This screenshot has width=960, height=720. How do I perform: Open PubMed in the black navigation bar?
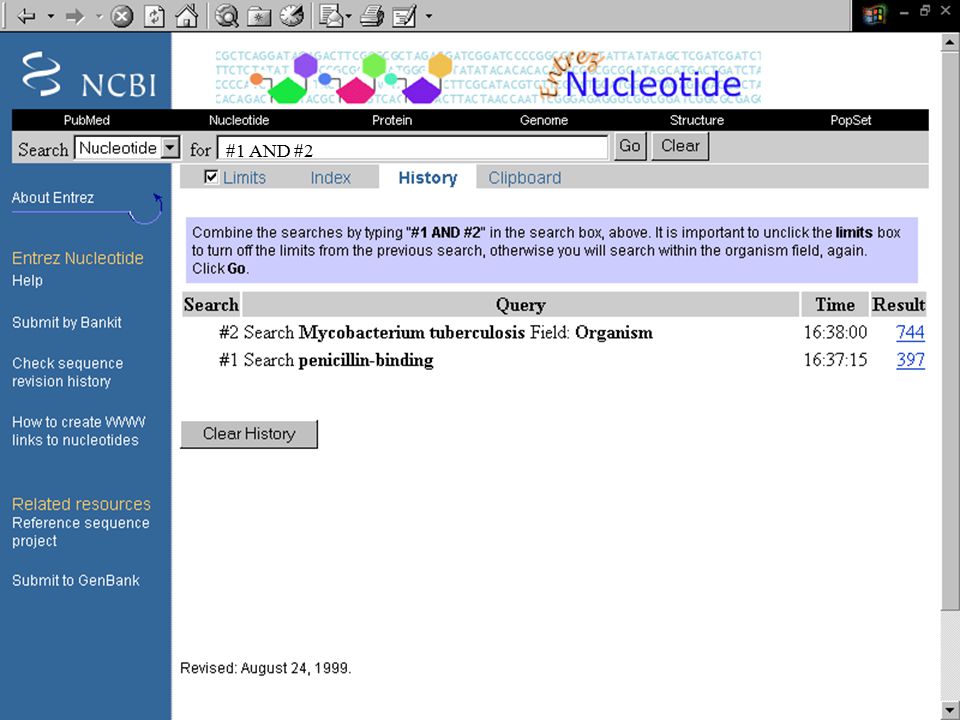pos(87,120)
